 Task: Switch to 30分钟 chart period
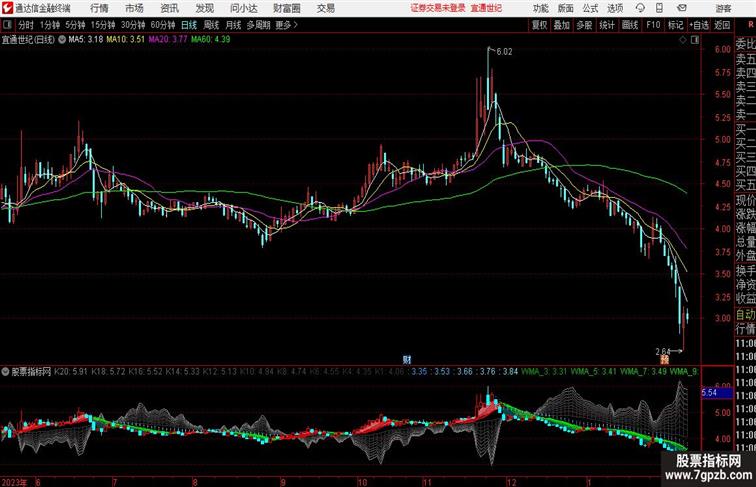pos(133,25)
